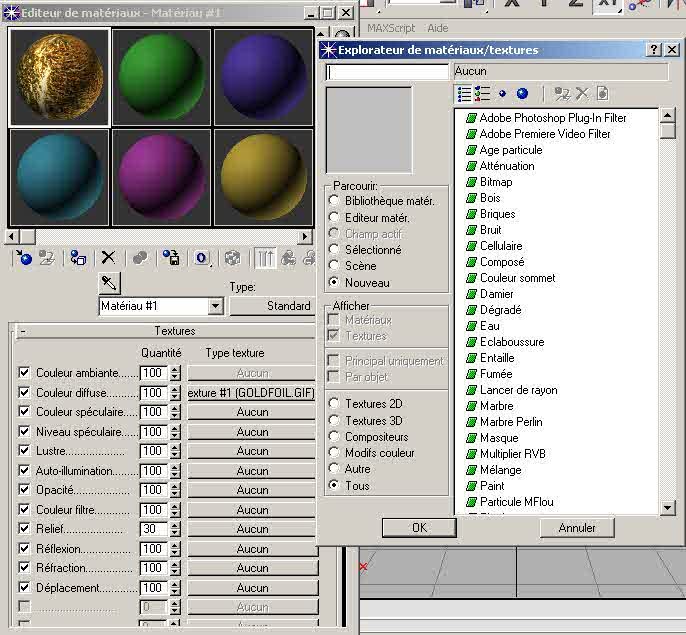
Task: Uncheck the Relief map checkbox
Action: (25, 528)
